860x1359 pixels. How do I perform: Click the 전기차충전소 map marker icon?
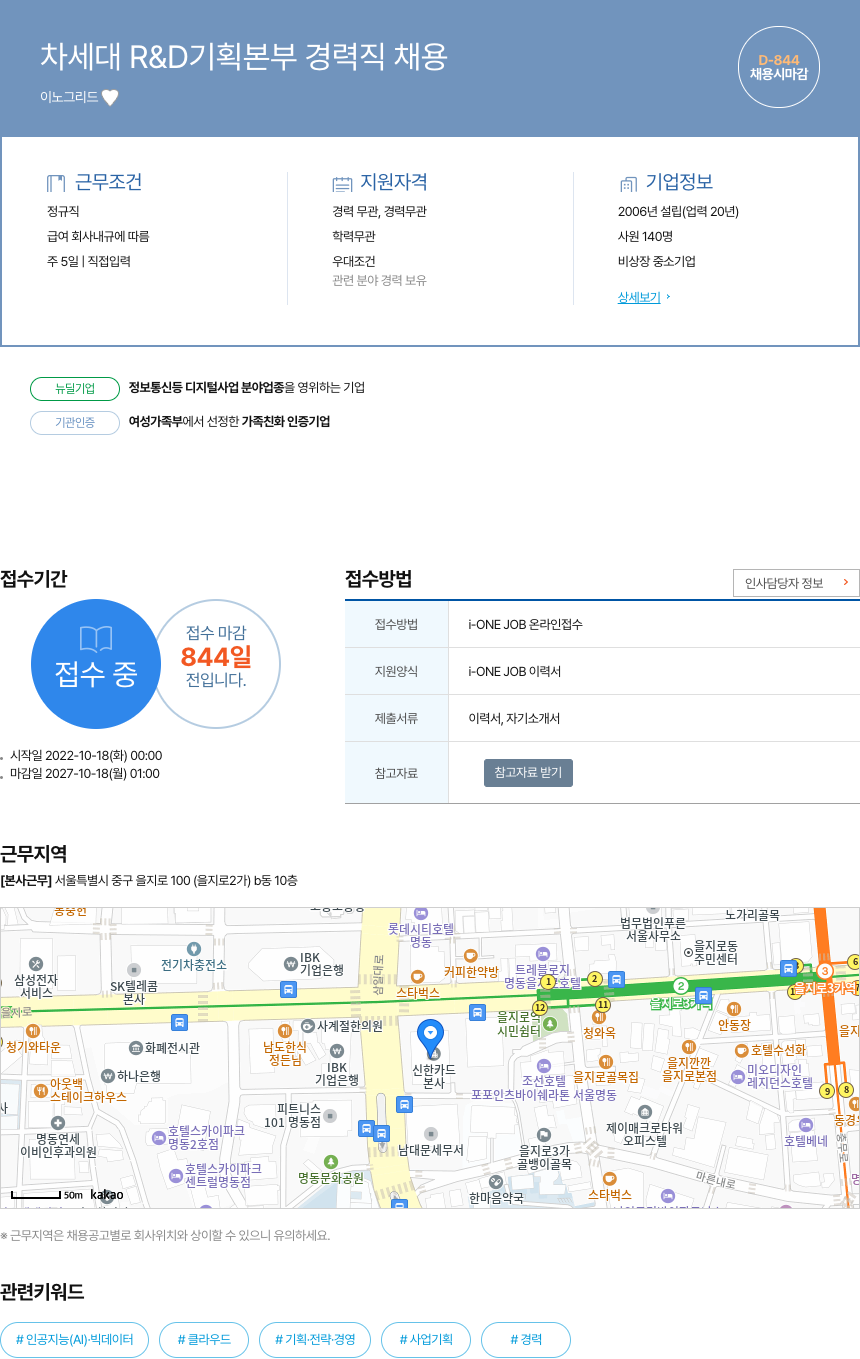coord(194,948)
